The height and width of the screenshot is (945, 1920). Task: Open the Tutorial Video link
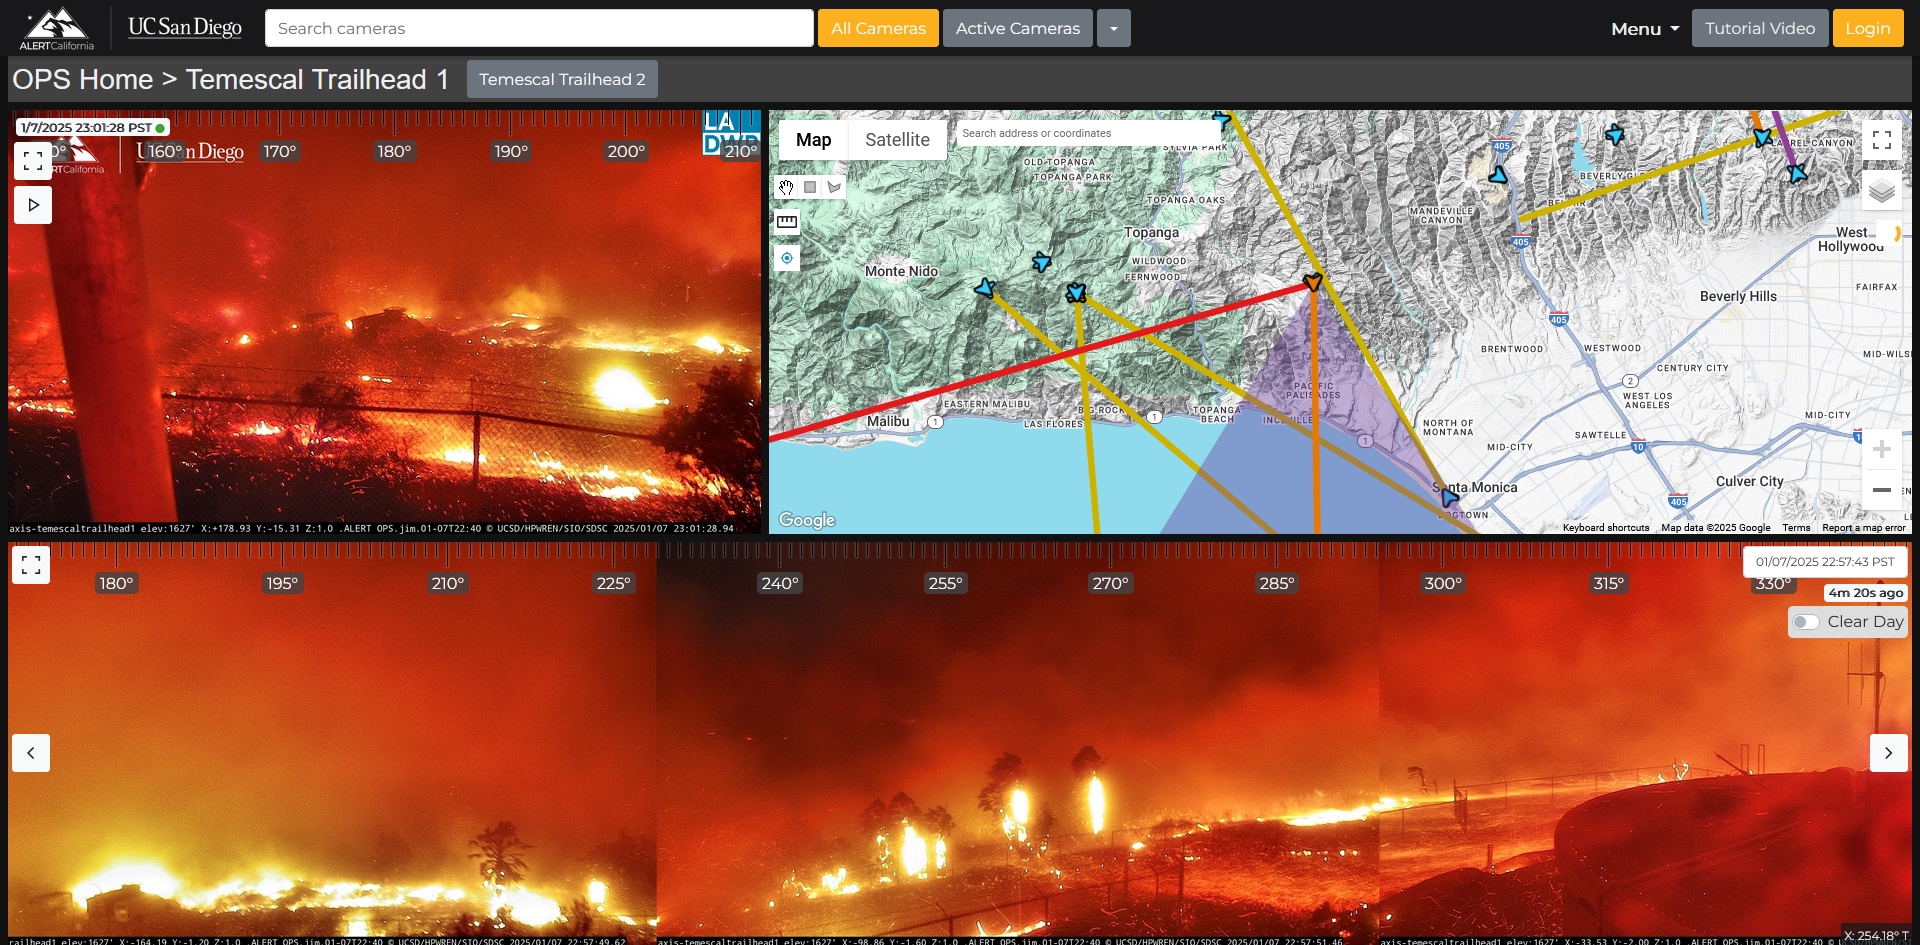pos(1759,29)
